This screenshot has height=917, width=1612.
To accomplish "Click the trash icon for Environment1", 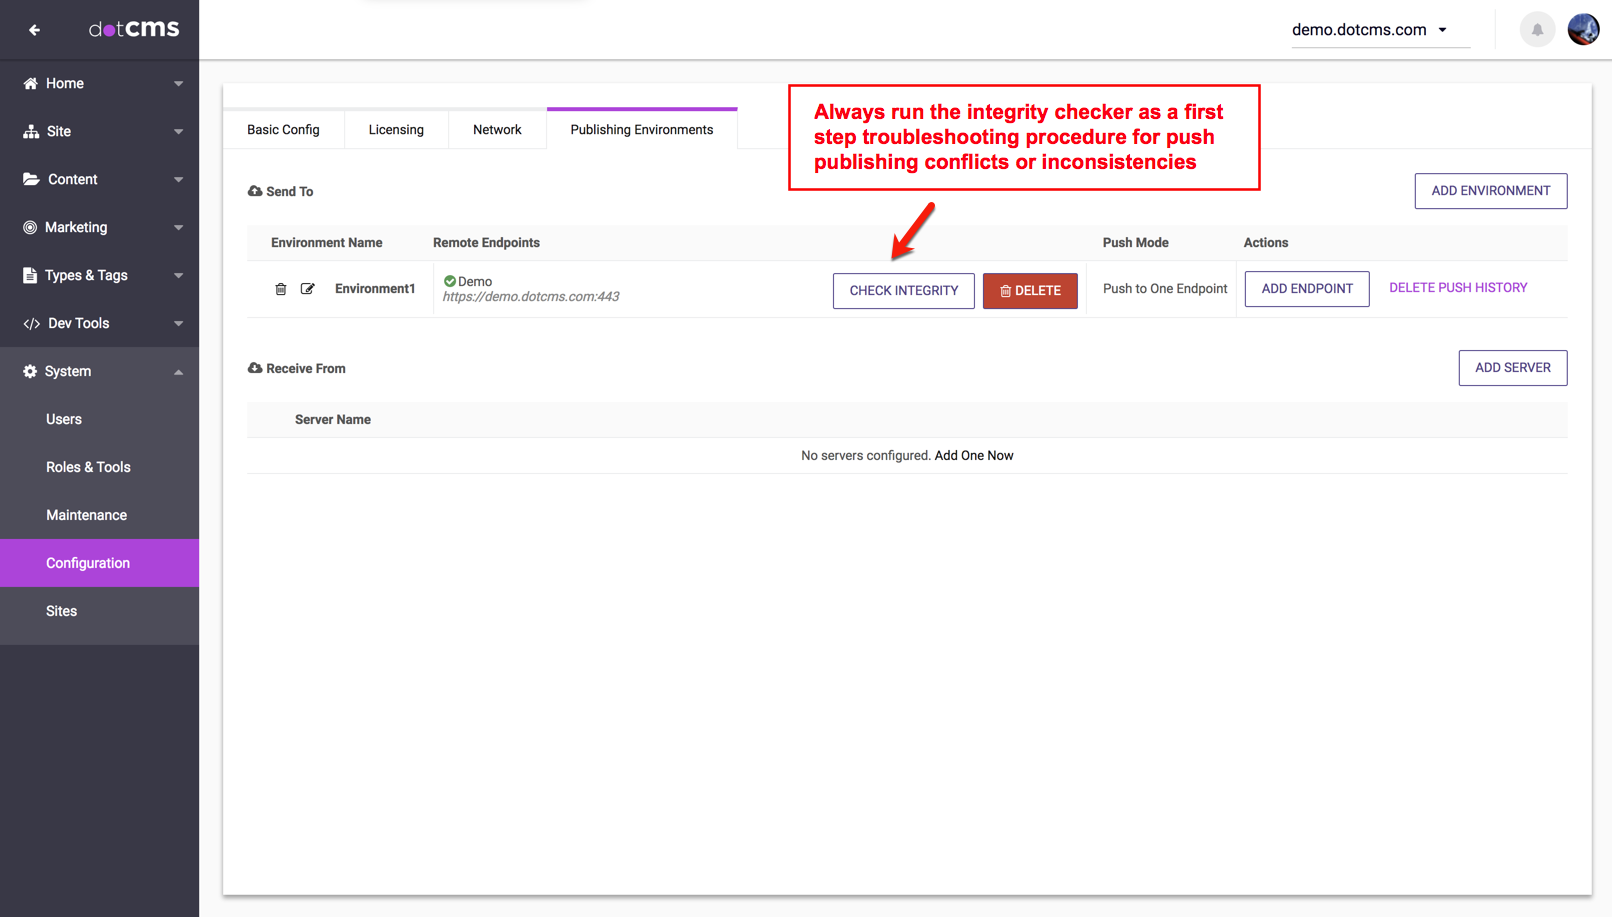I will [x=281, y=289].
